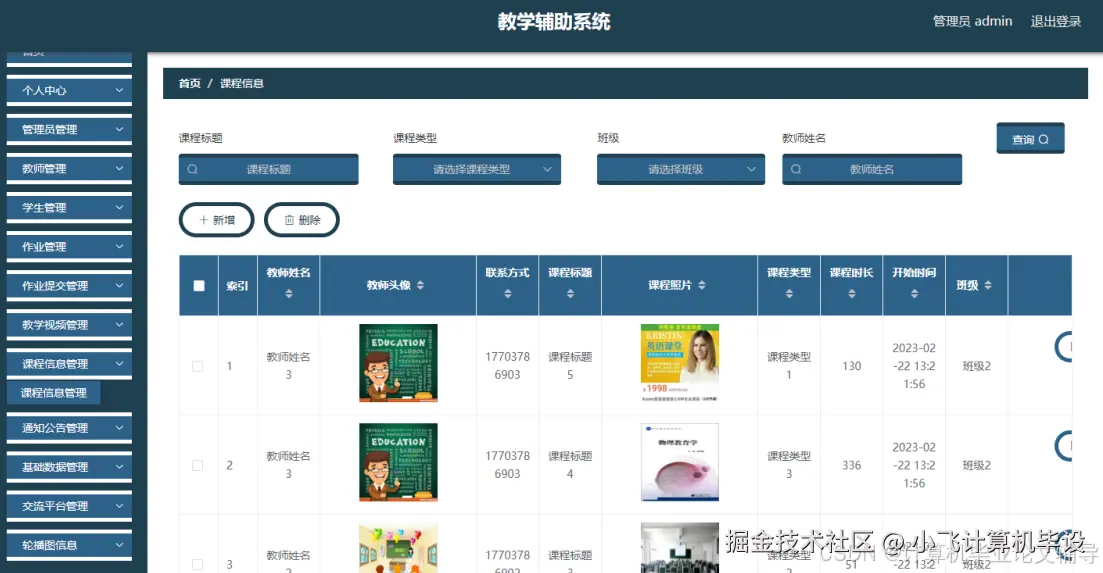
Task: Expand 管理员管理 sidebar menu
Action: click(x=69, y=129)
